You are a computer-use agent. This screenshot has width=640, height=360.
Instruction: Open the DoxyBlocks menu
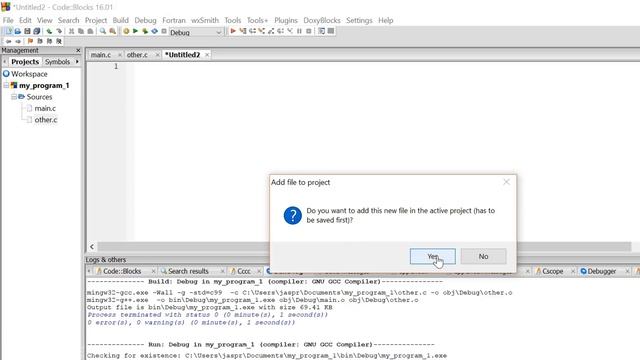322,20
